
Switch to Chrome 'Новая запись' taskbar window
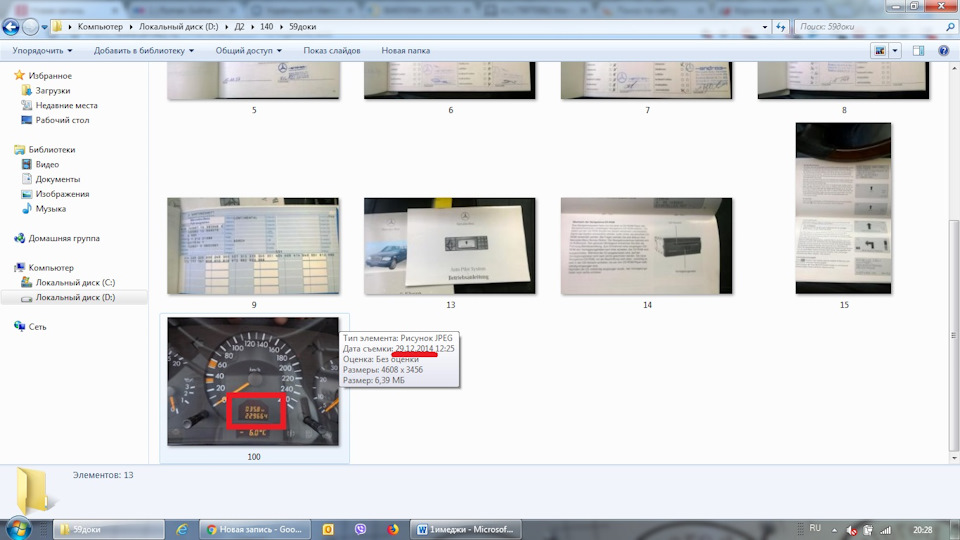(256, 530)
